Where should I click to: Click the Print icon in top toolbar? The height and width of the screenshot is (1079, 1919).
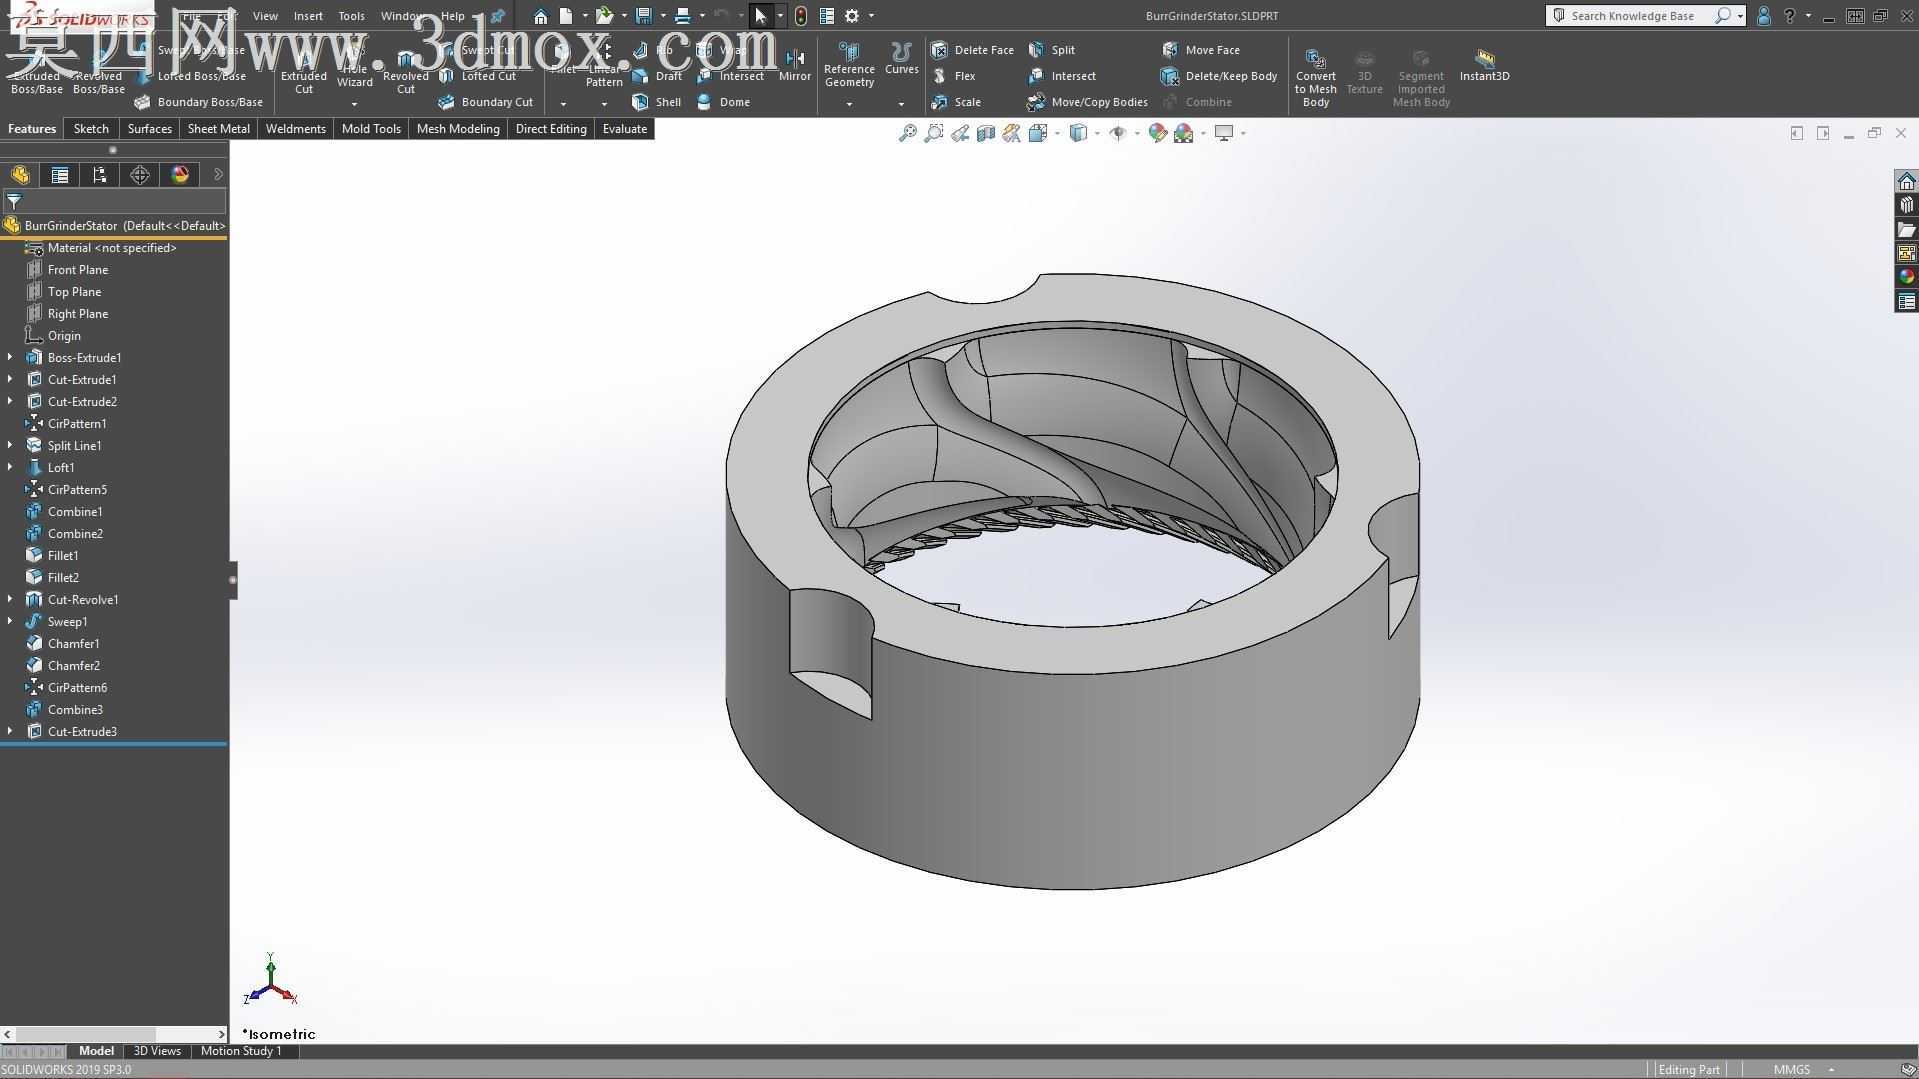click(x=682, y=16)
